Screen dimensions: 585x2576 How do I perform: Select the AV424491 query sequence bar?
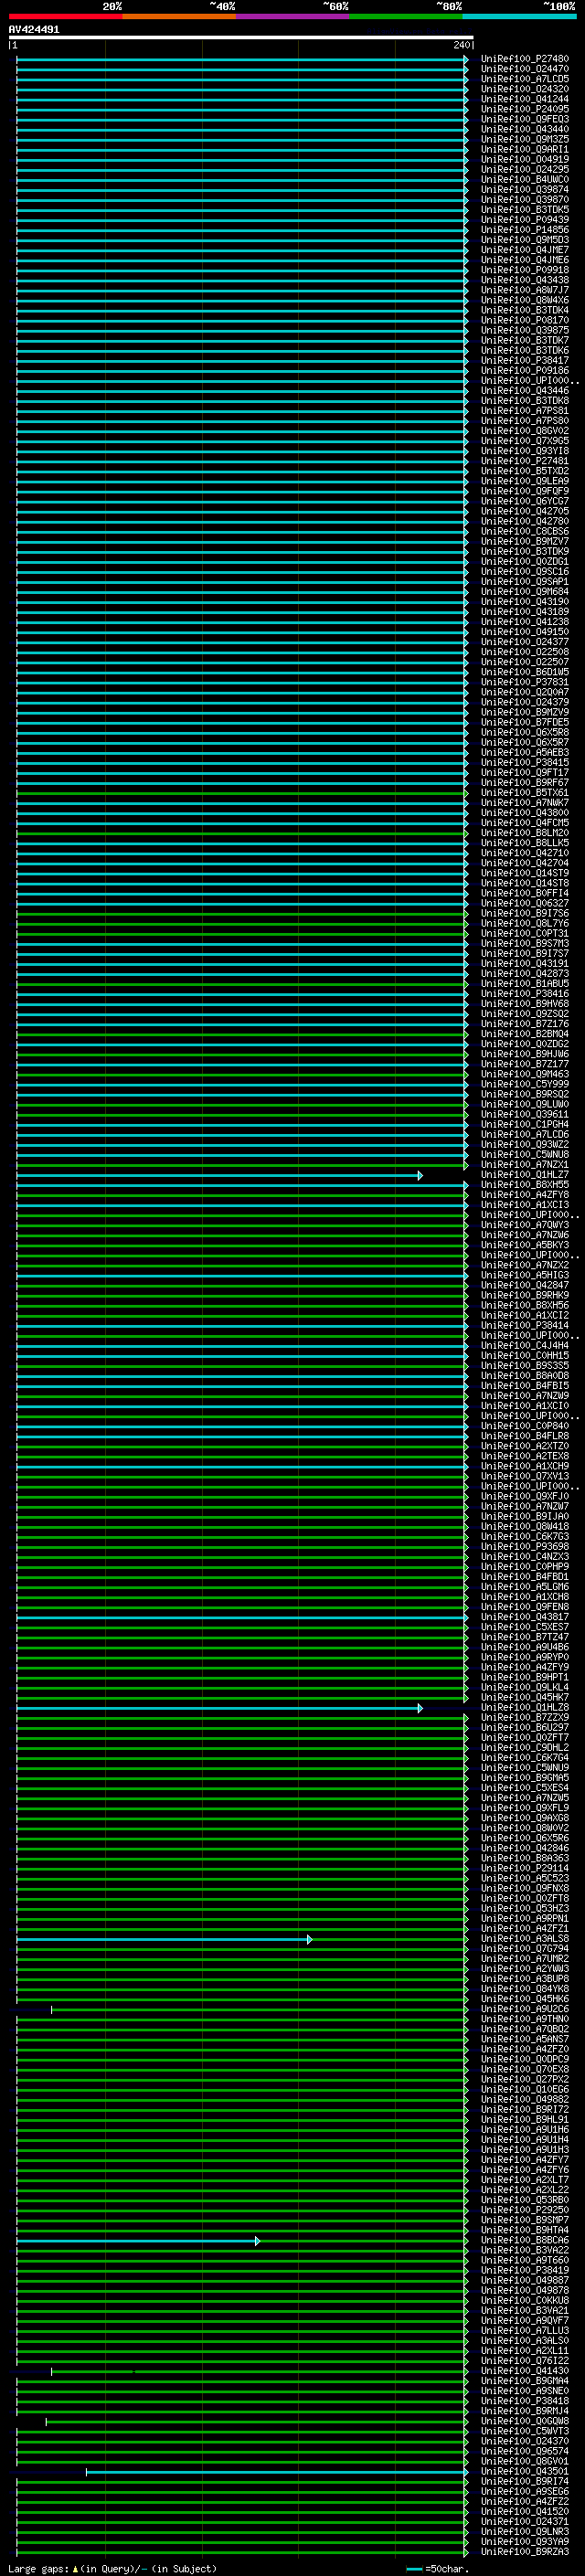[241, 38]
